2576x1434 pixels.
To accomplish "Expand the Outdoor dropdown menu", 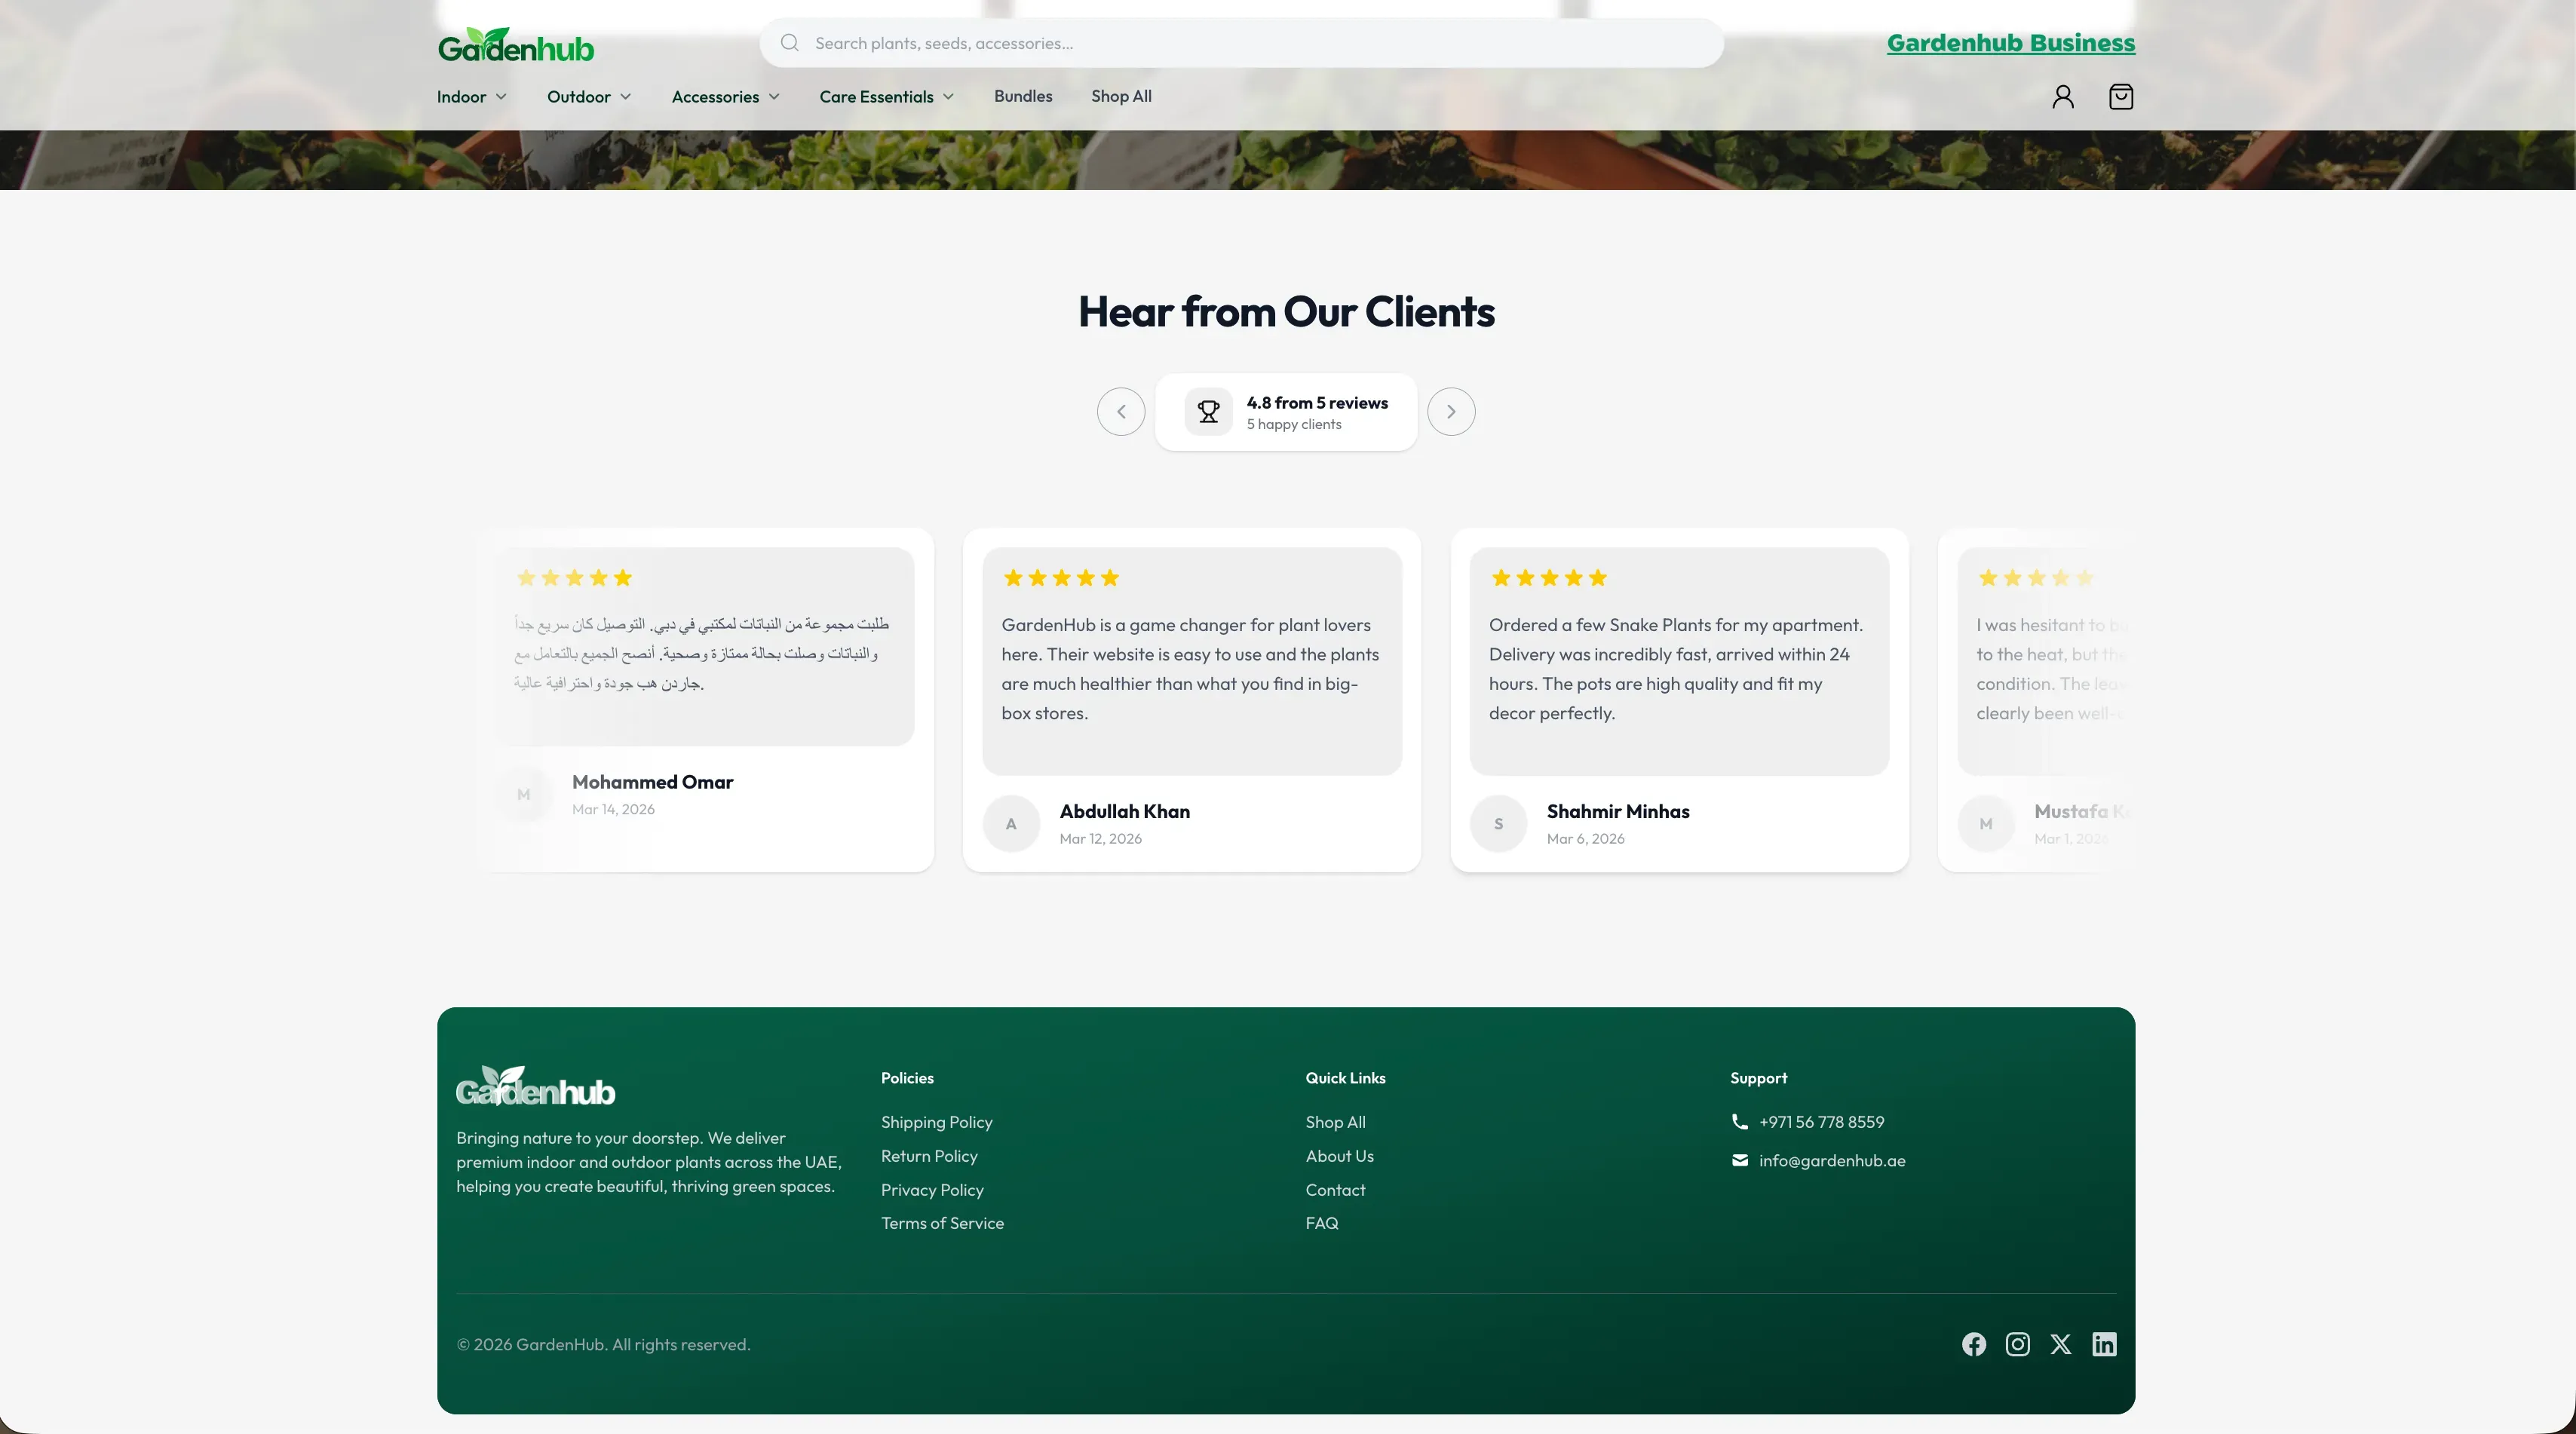I will [588, 97].
